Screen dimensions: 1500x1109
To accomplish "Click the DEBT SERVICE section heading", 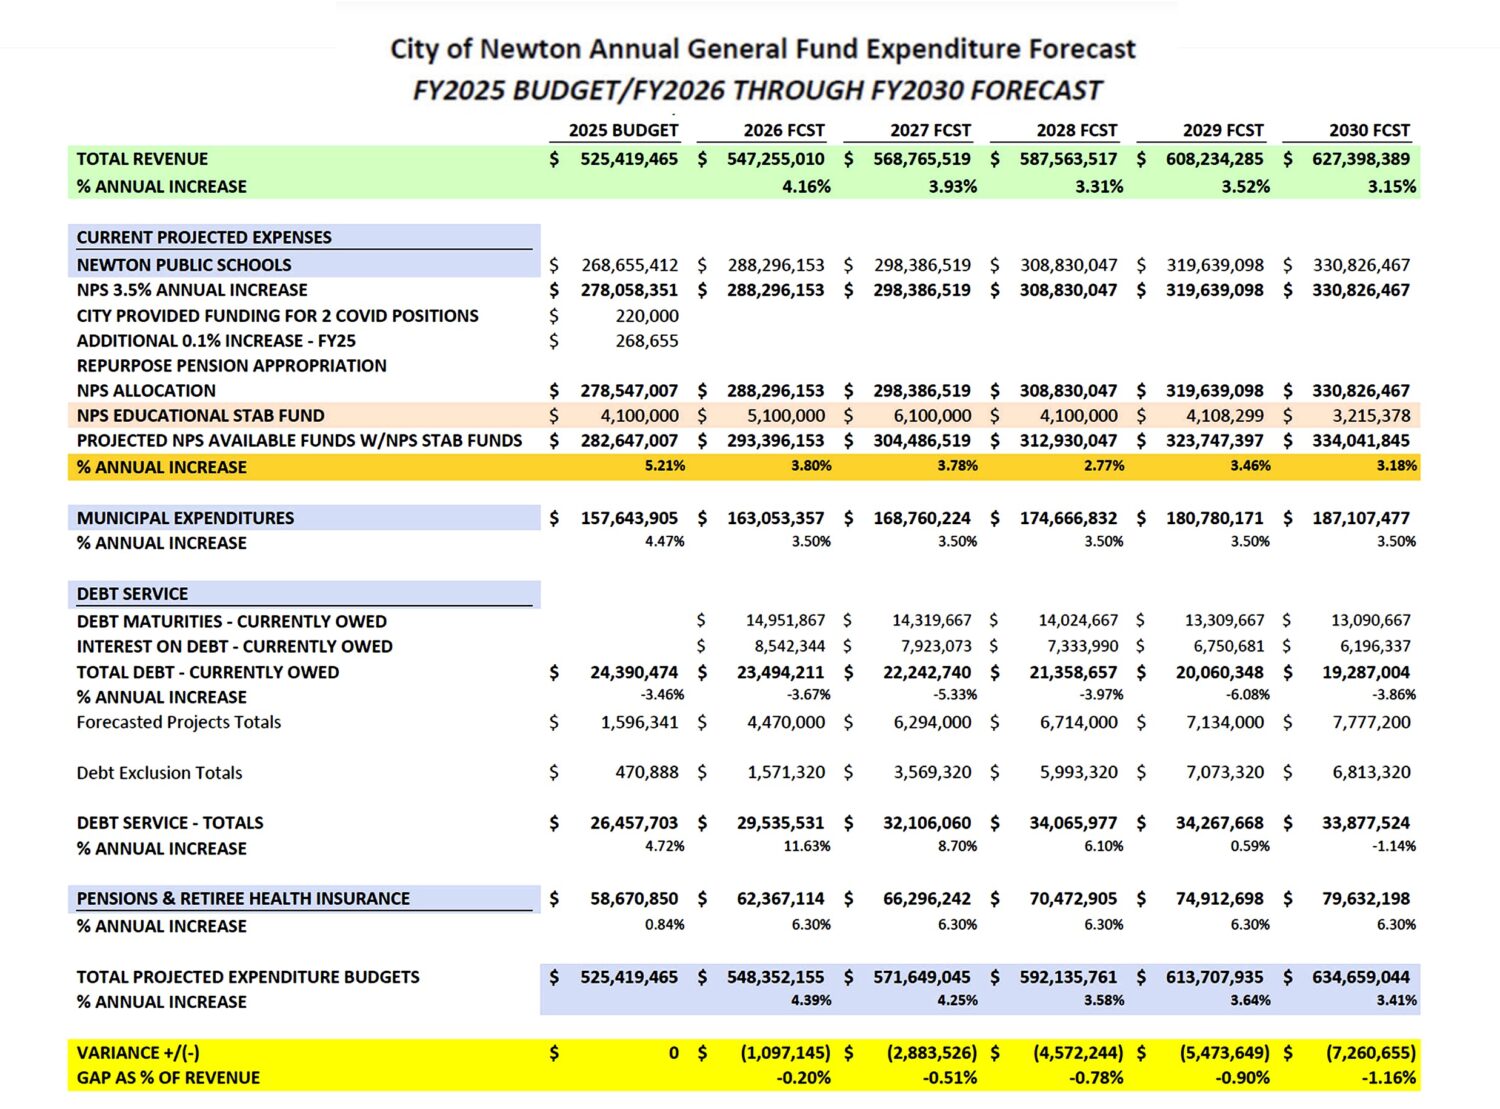I will pyautogui.click(x=132, y=594).
